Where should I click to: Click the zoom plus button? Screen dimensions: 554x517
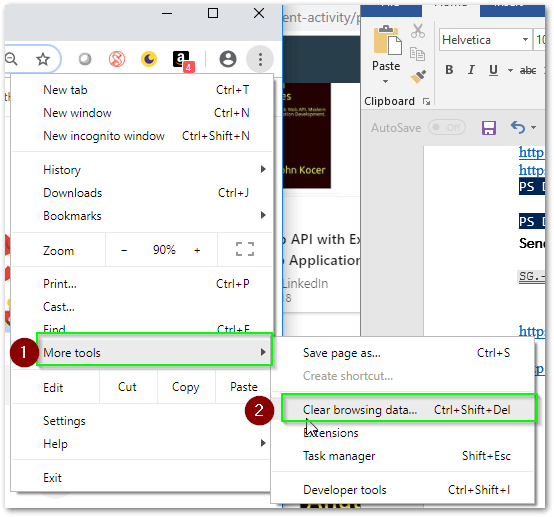[x=197, y=250]
